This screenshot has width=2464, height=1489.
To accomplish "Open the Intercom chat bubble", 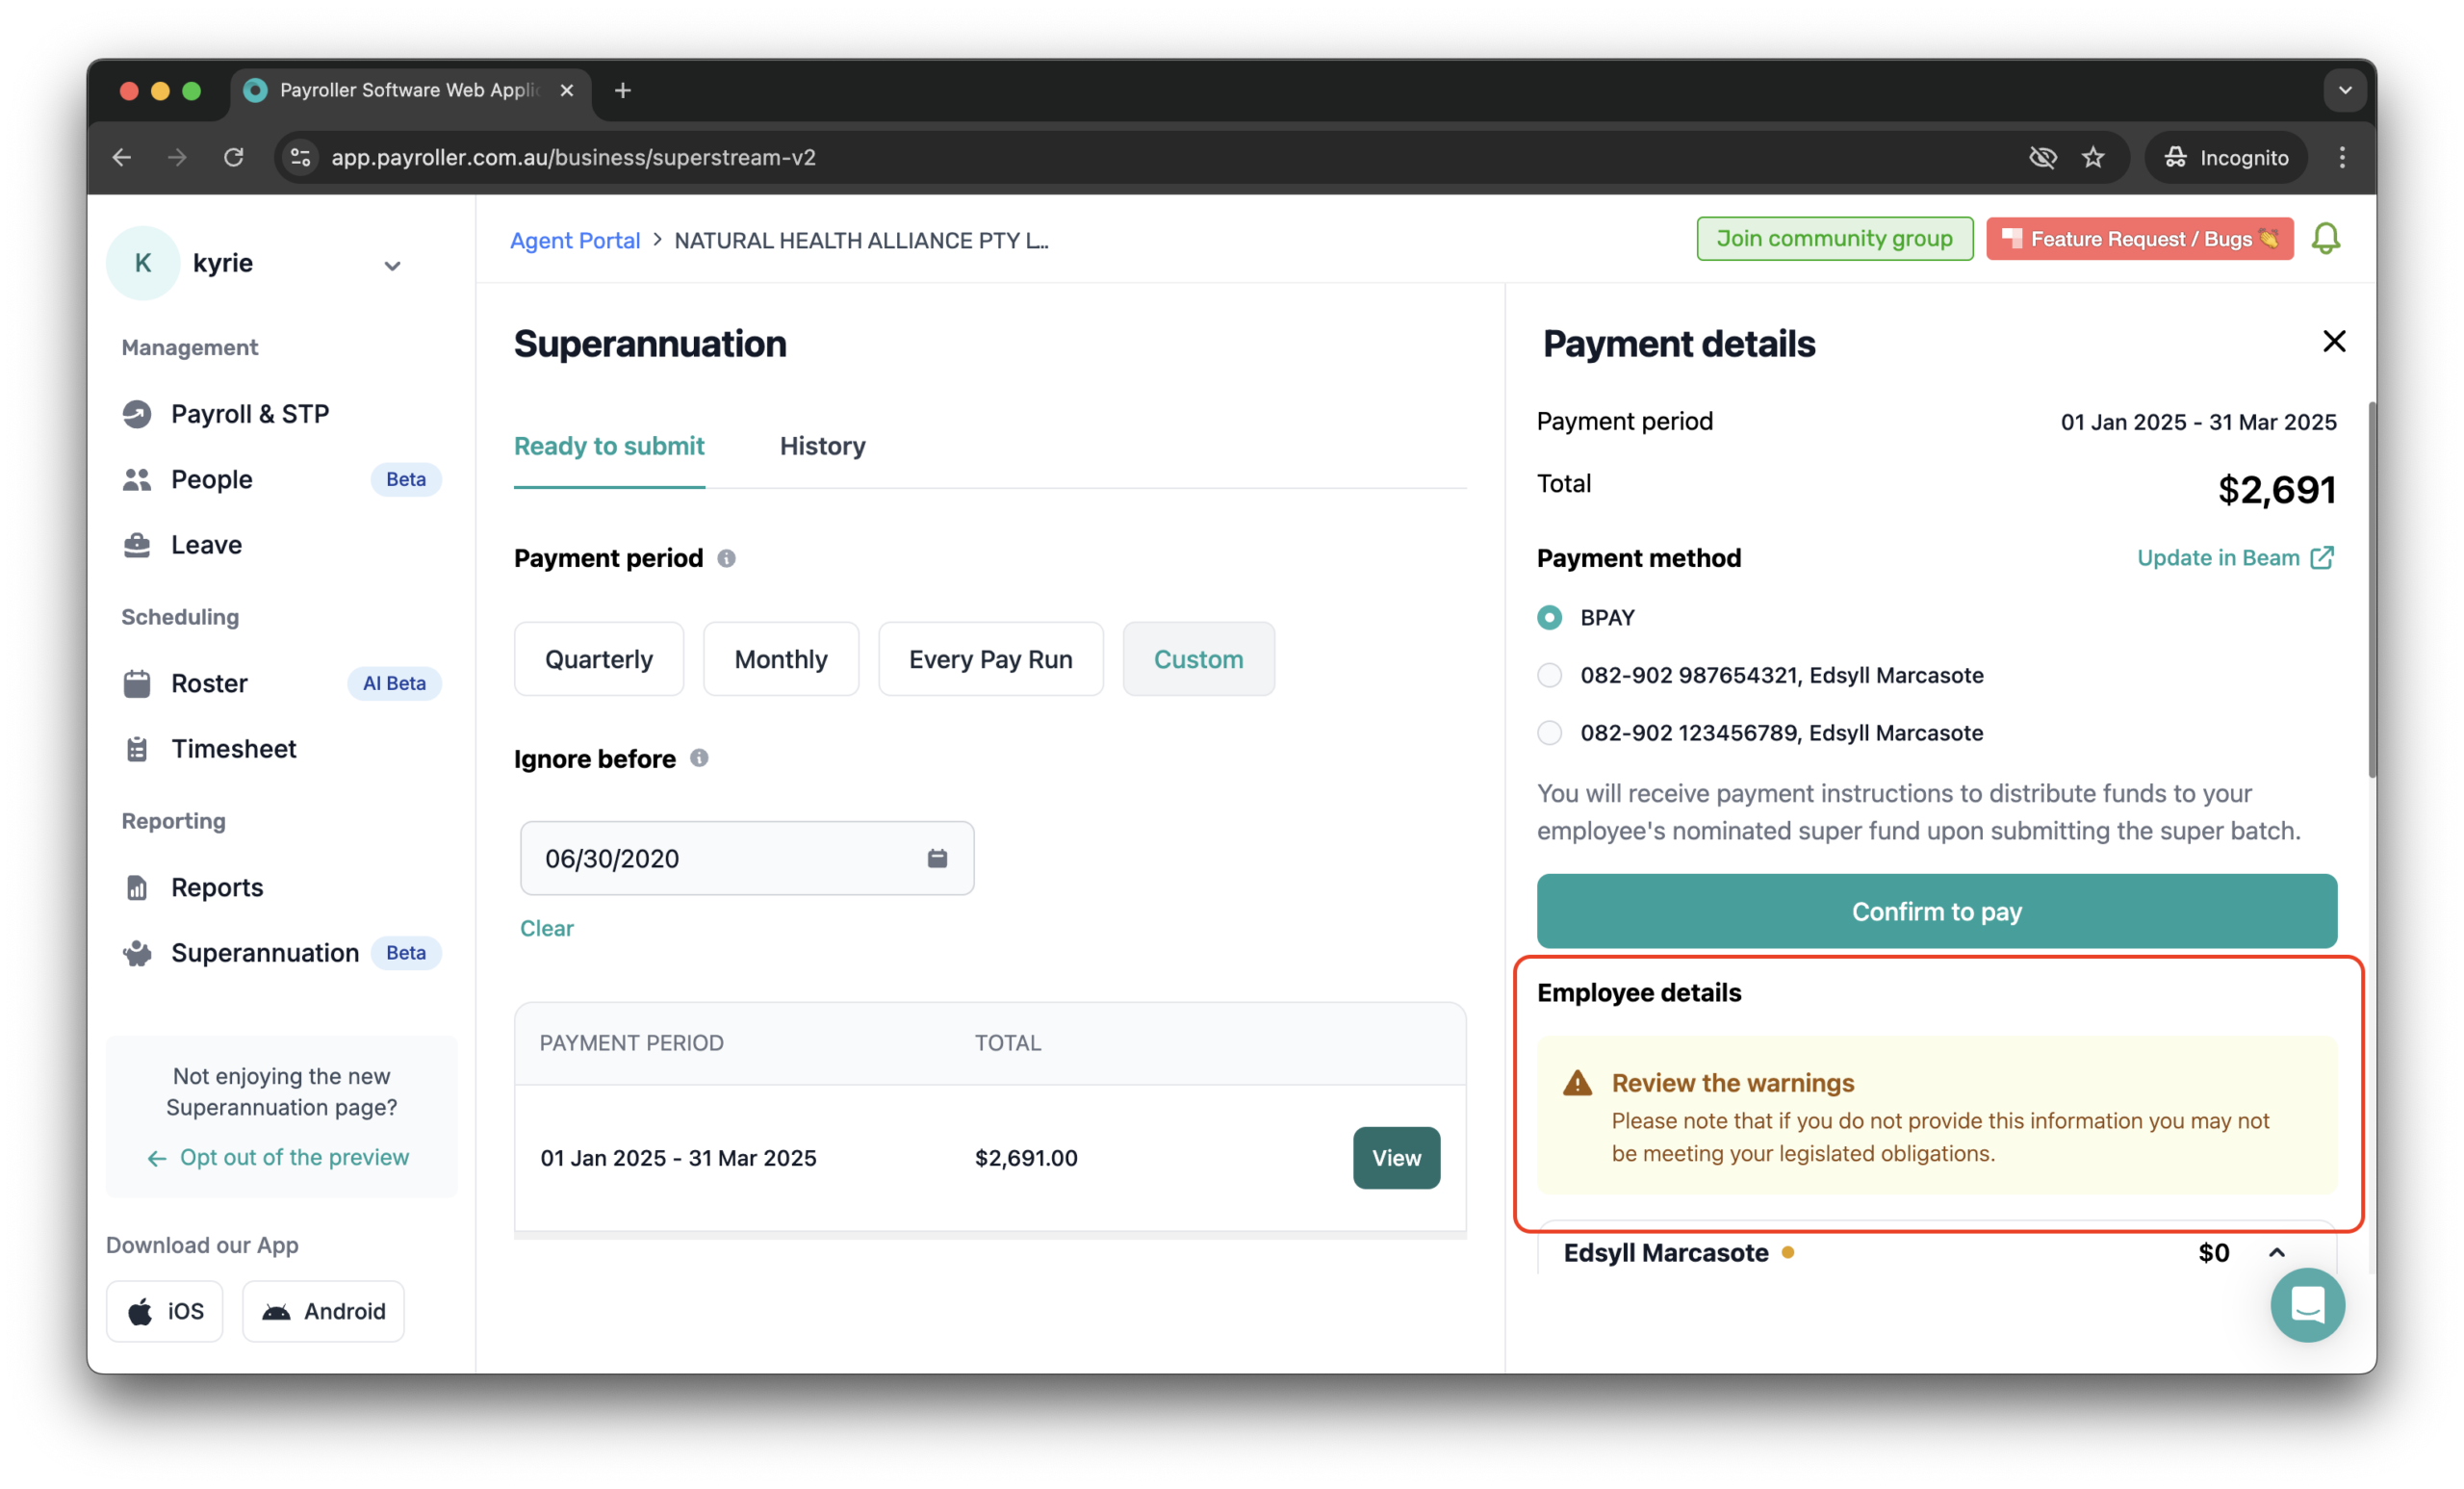I will 2307,1305.
